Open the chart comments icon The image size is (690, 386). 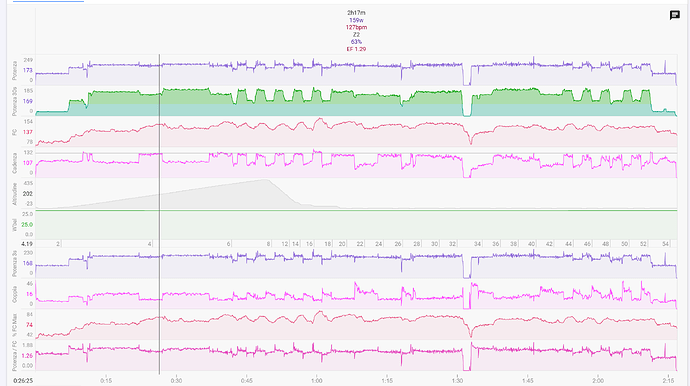click(x=674, y=15)
